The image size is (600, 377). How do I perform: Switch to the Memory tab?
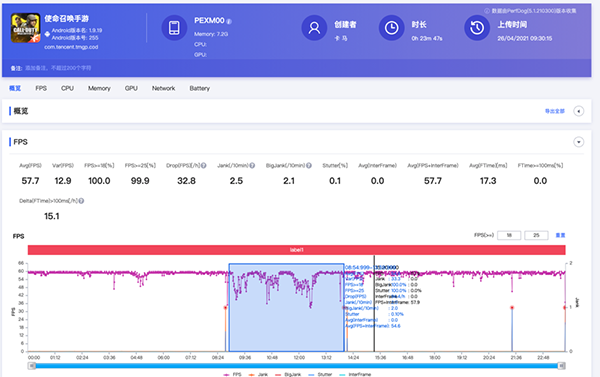[99, 88]
